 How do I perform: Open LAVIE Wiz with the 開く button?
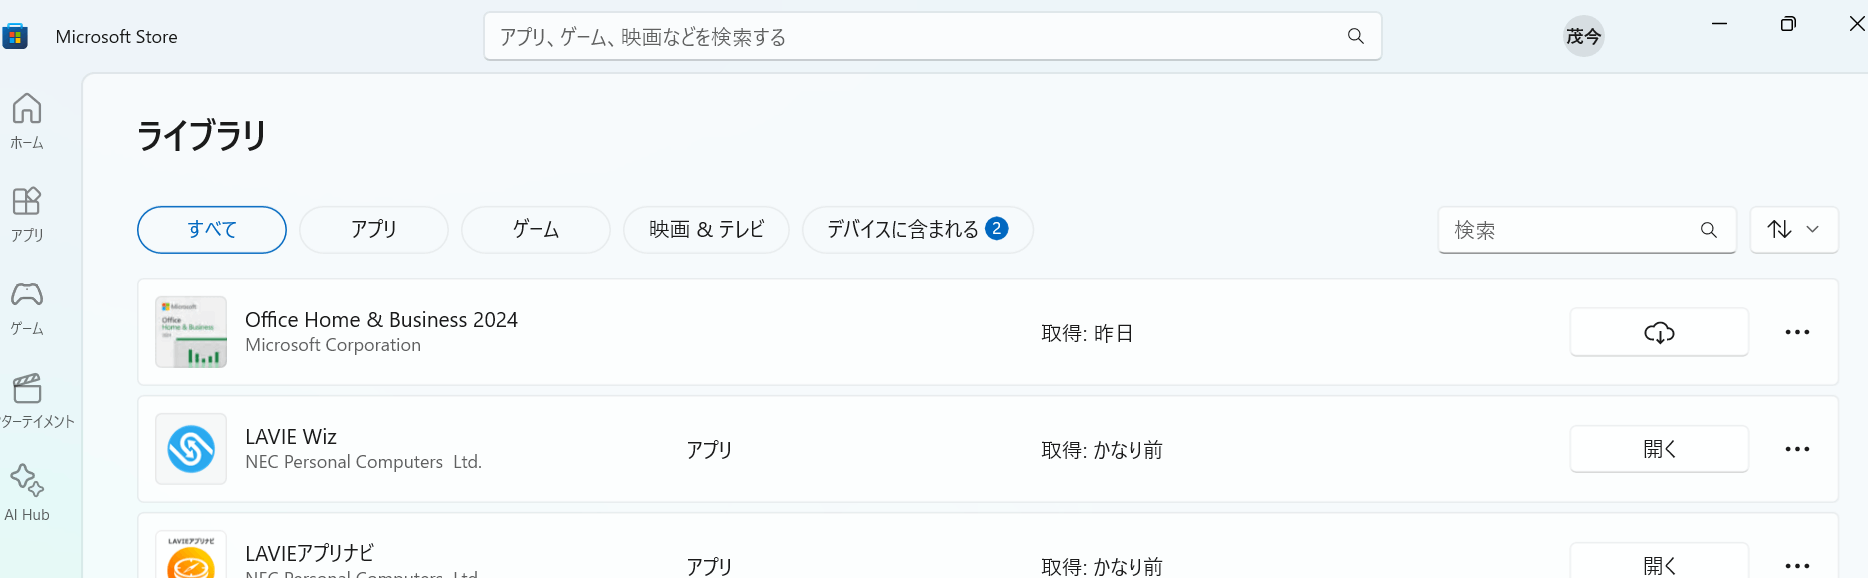[x=1658, y=448]
